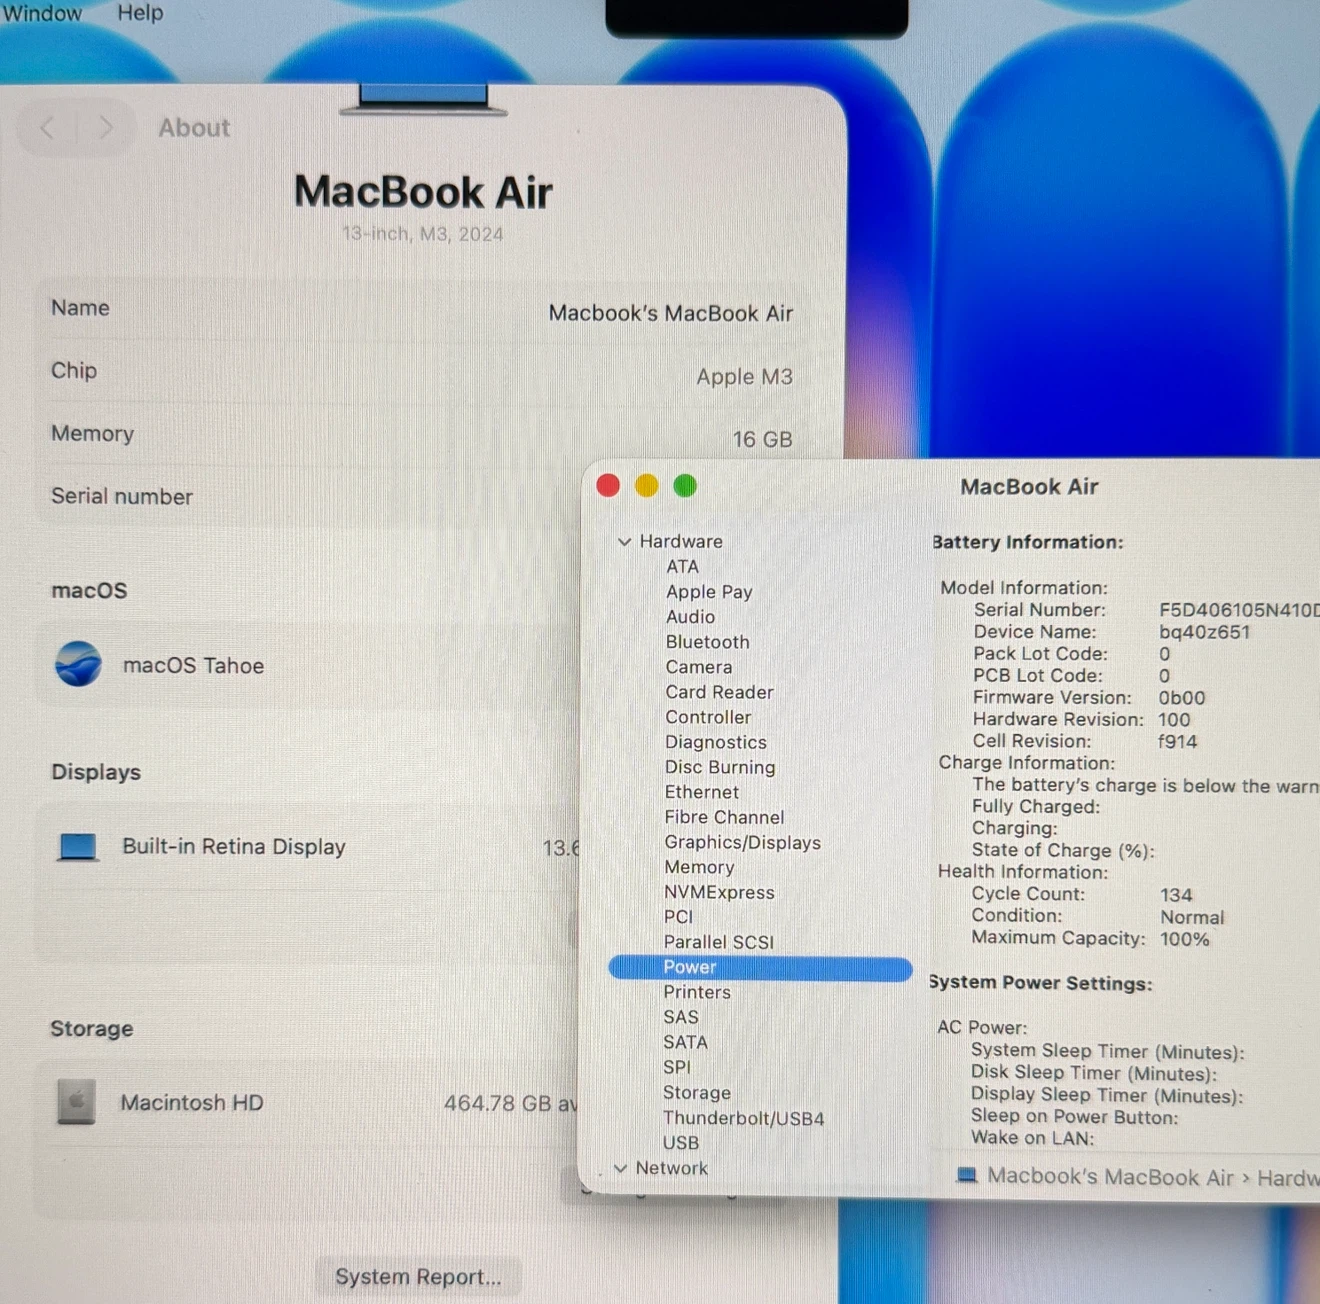The height and width of the screenshot is (1304, 1320).
Task: Click the Battery Information heading
Action: point(1028,542)
